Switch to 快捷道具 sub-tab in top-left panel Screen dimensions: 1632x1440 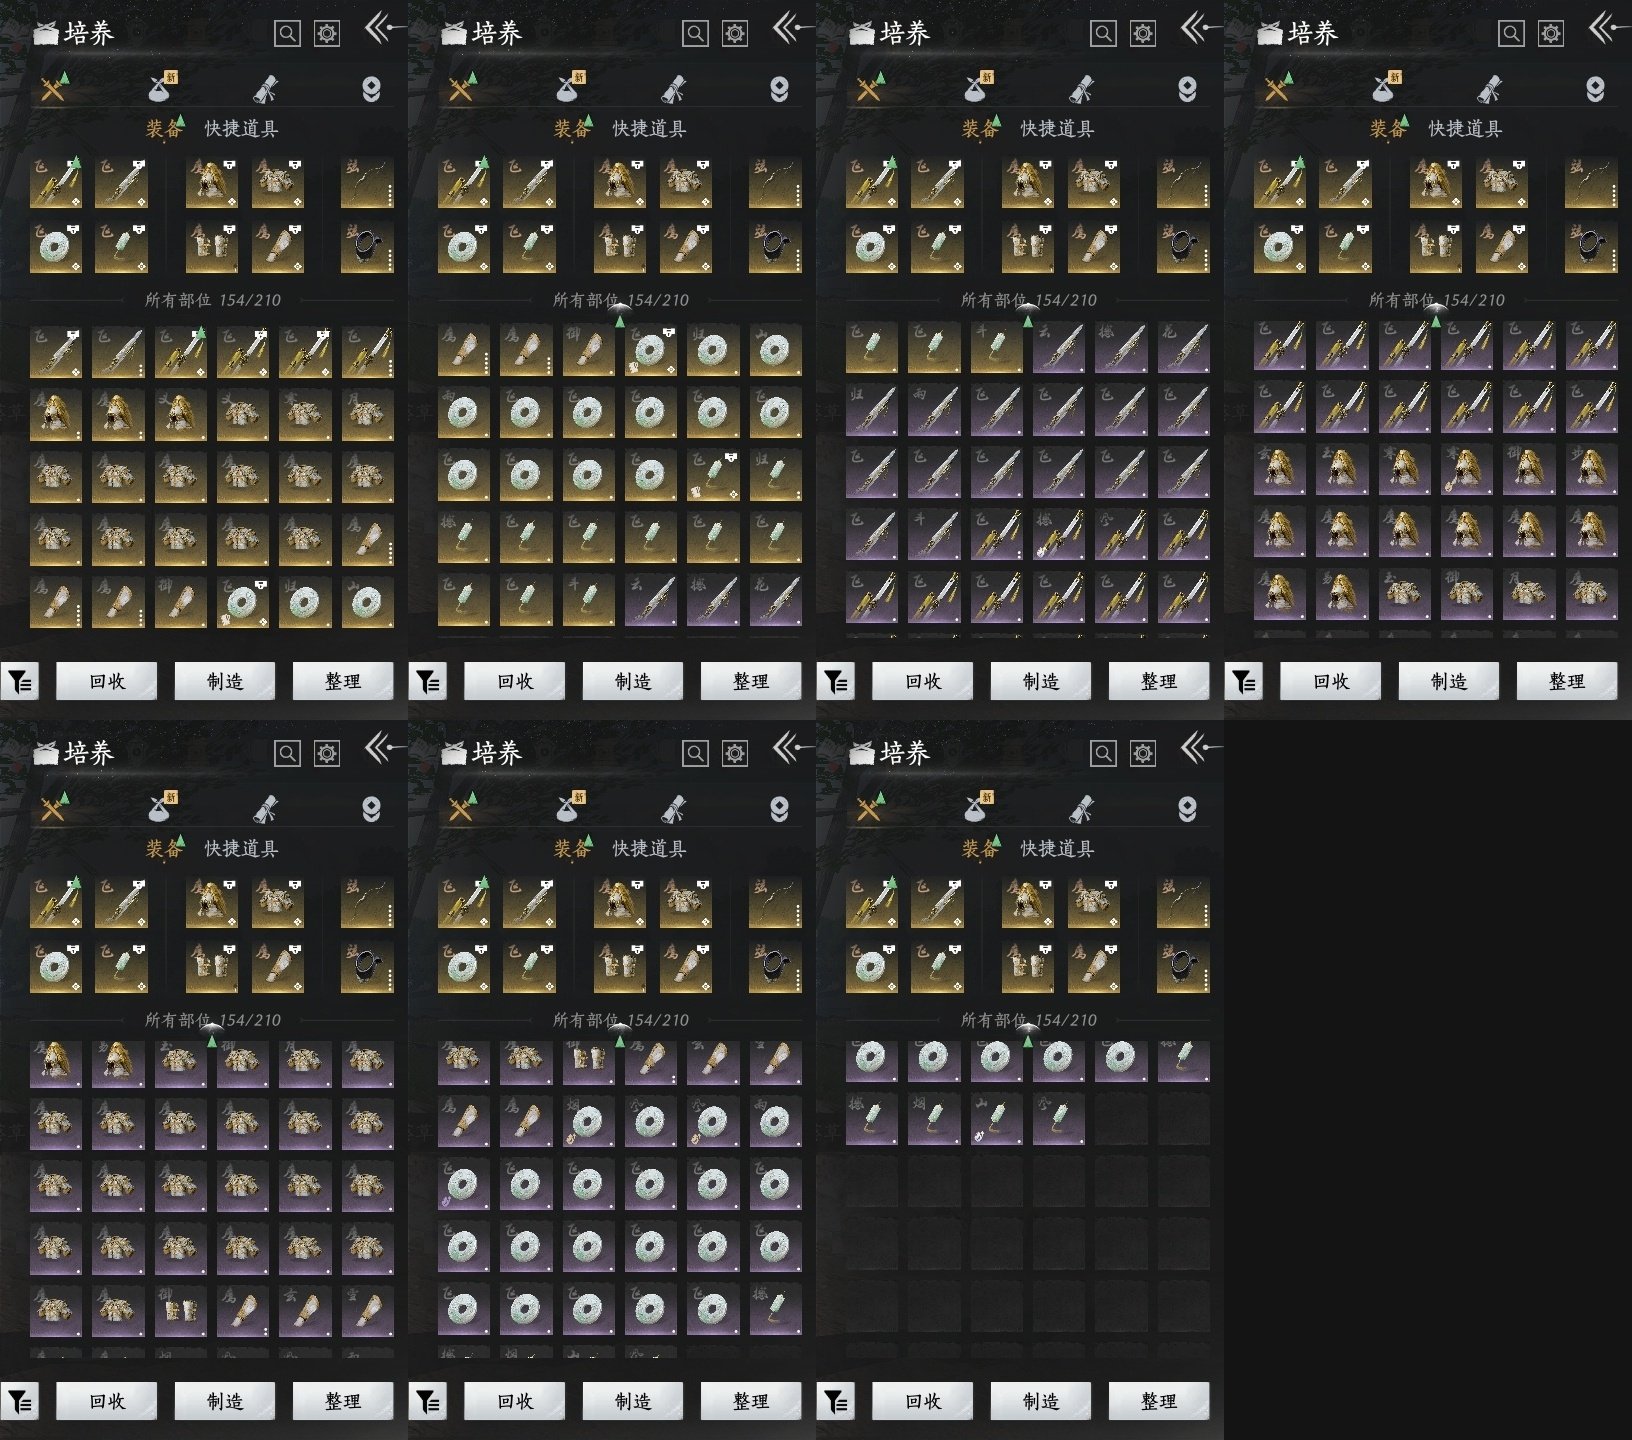pyautogui.click(x=241, y=128)
